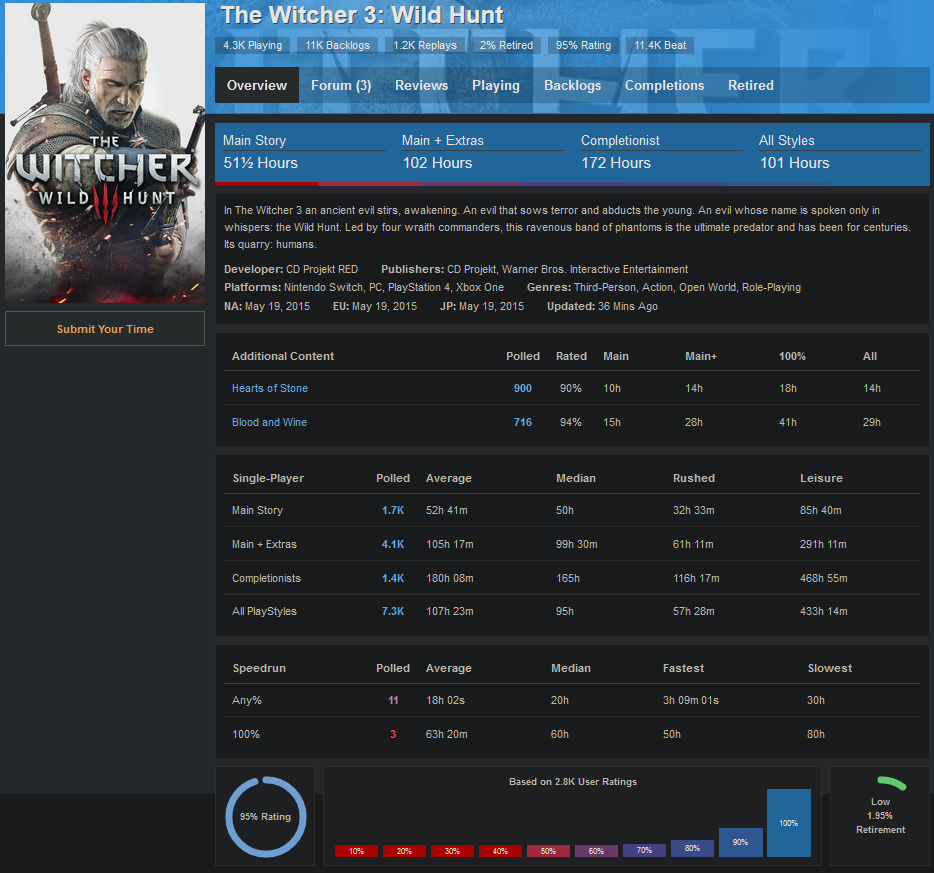Switch to the Forum (3) tab
This screenshot has width=934, height=873.
pos(341,85)
